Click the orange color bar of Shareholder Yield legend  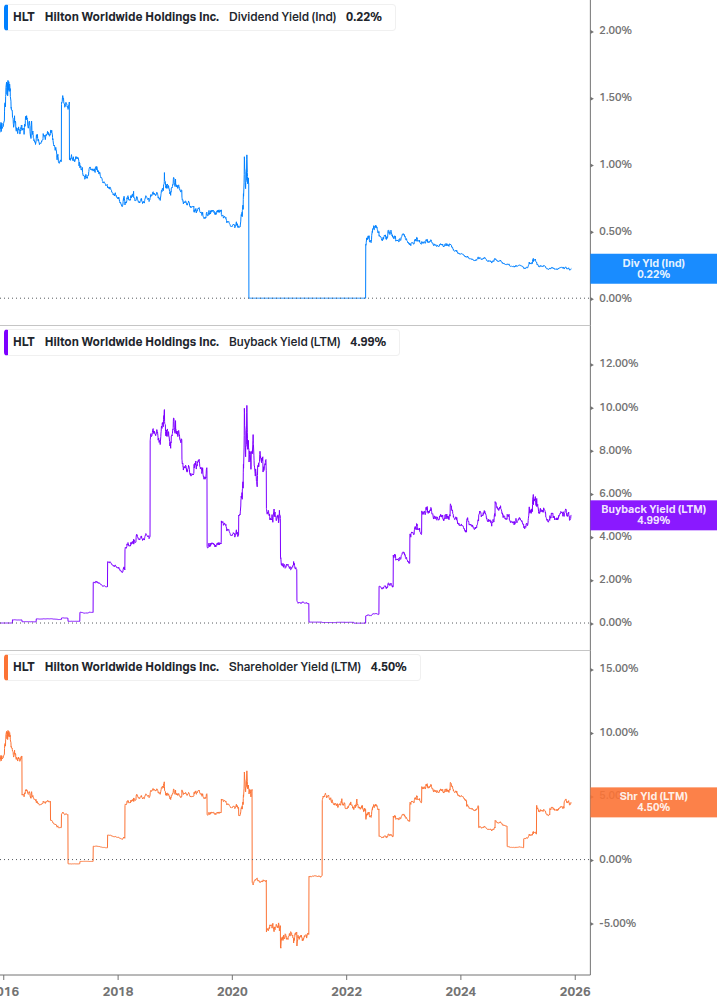[6, 667]
